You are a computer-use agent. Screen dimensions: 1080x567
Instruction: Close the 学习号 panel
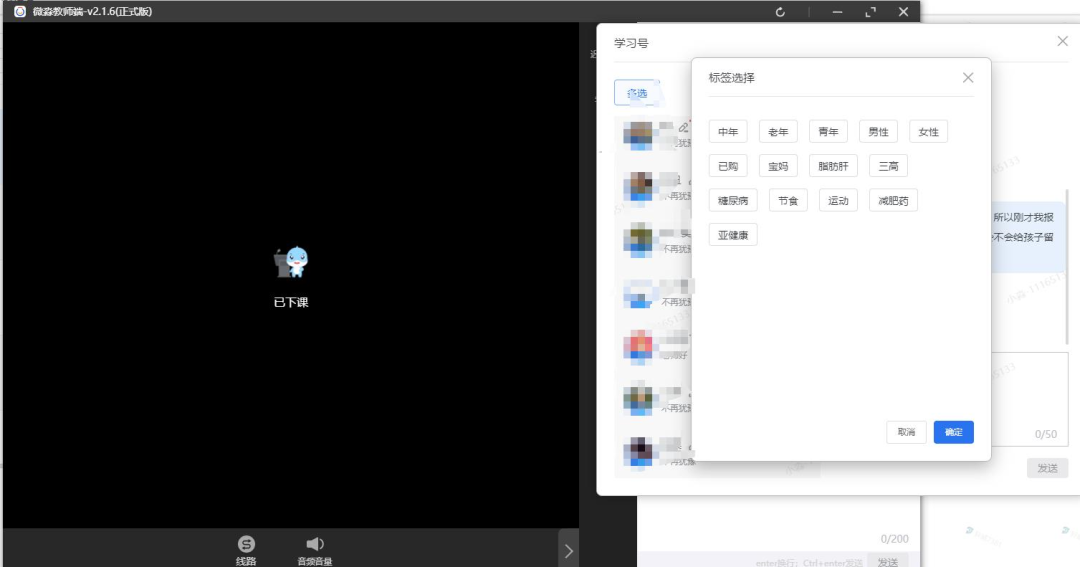[1063, 41]
